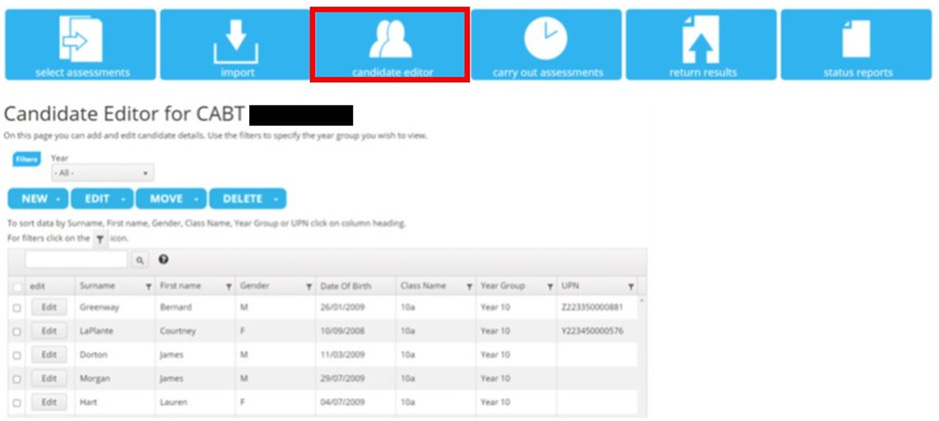Open the Surname column filter icon
939x421 pixels.
click(x=149, y=287)
